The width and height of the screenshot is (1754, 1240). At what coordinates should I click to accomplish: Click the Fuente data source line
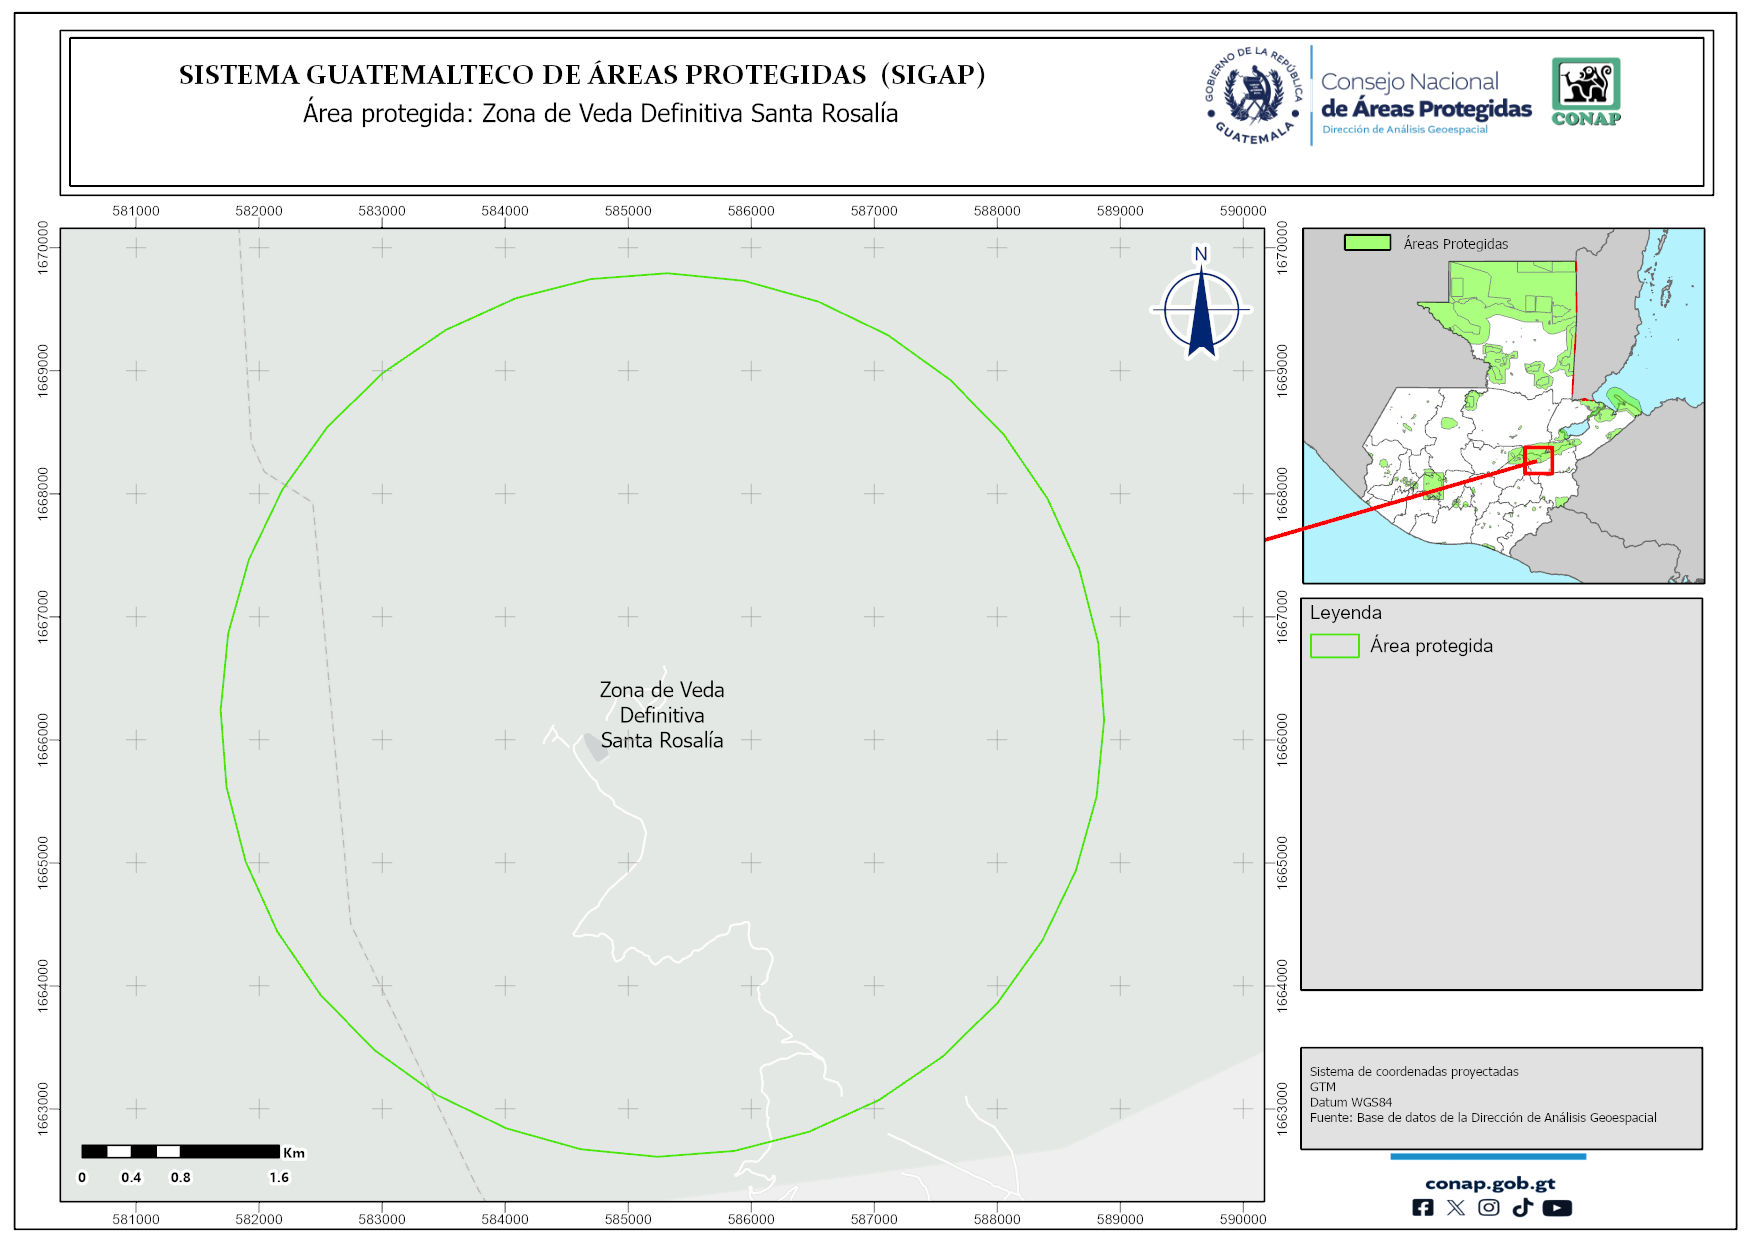coord(1482,1117)
